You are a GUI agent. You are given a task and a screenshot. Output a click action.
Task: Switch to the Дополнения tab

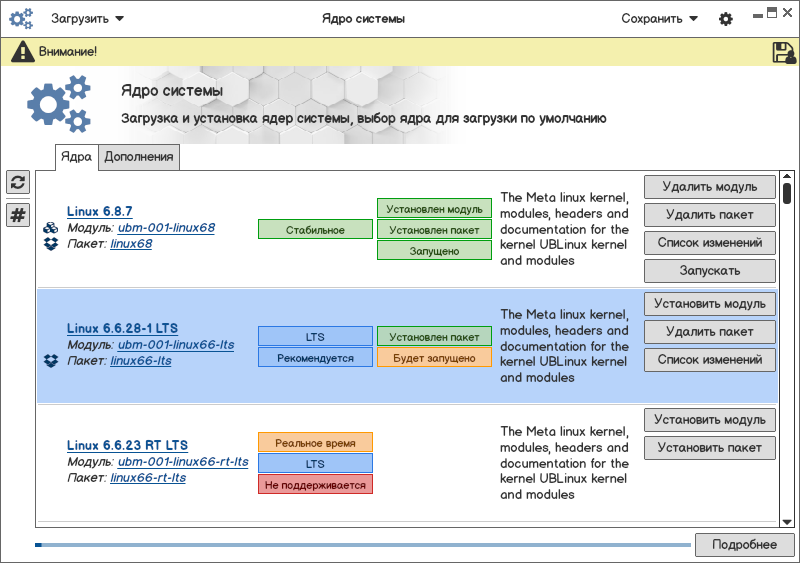(x=139, y=157)
